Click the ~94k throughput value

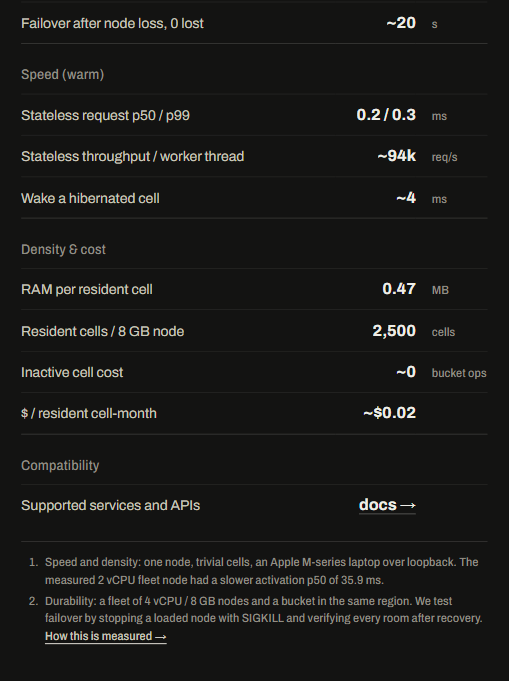[x=396, y=155]
